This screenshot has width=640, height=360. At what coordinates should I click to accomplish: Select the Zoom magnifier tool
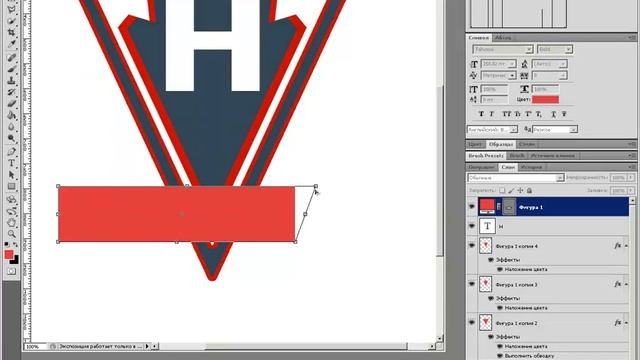[x=12, y=234]
